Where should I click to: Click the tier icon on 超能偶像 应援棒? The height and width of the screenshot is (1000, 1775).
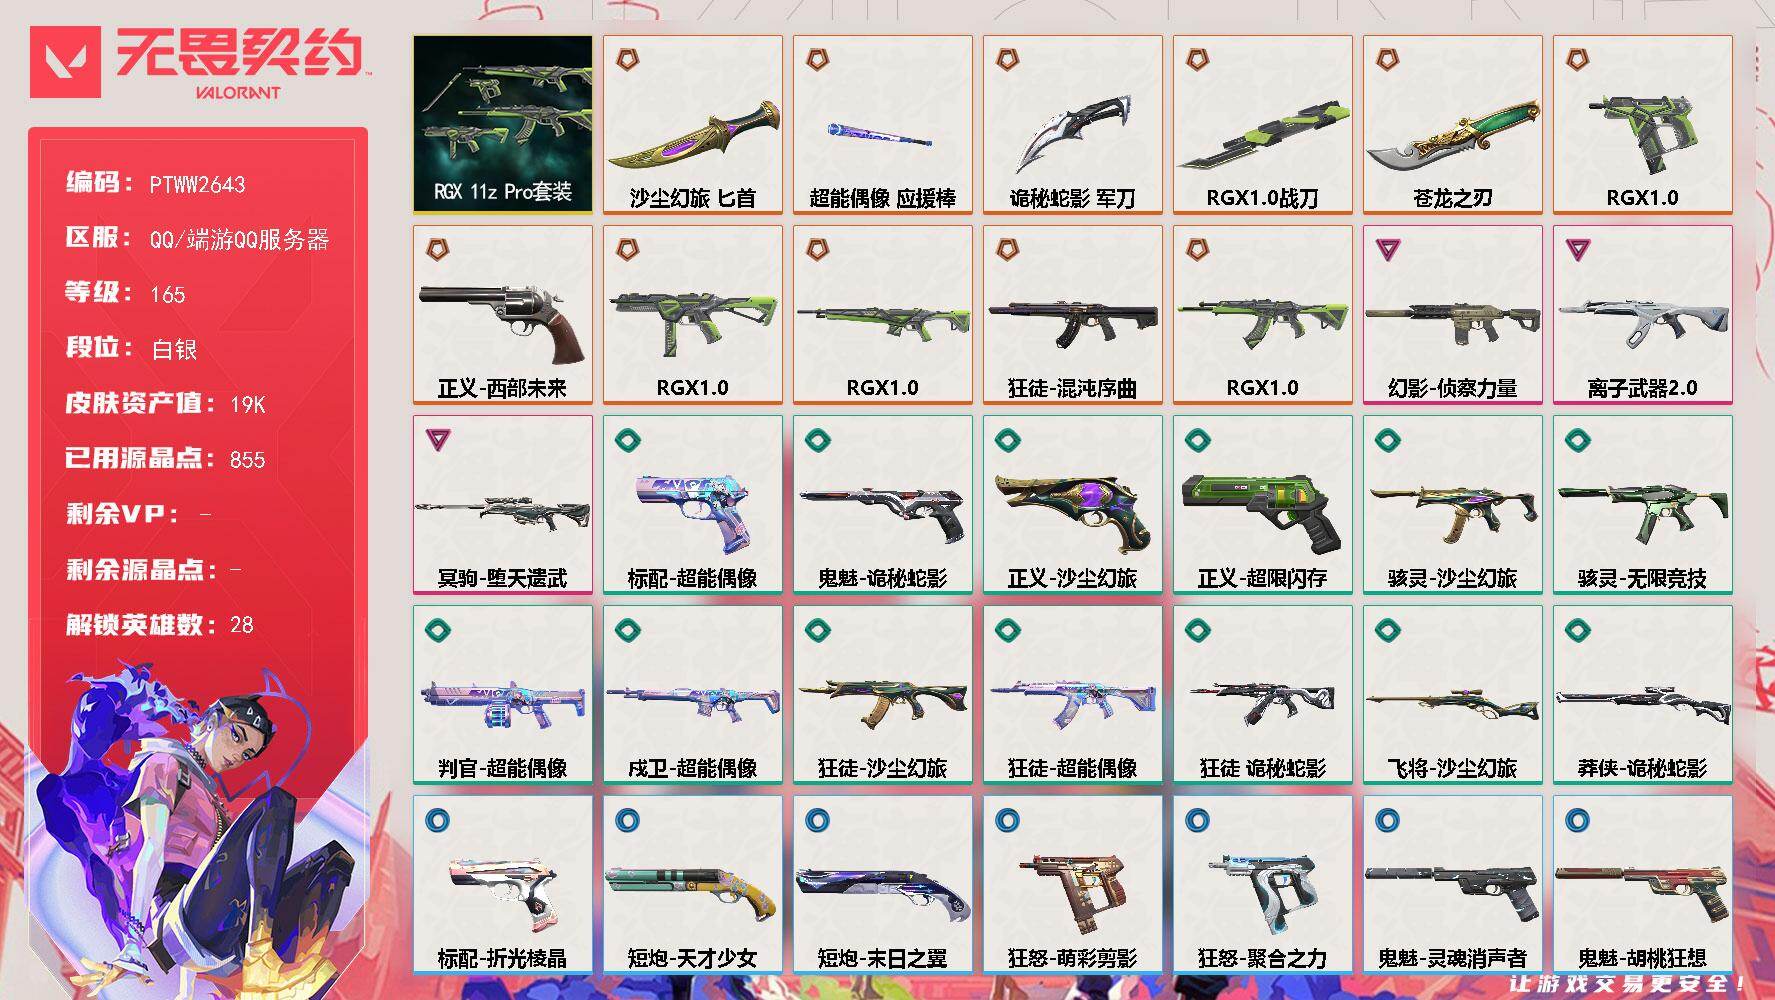point(817,60)
